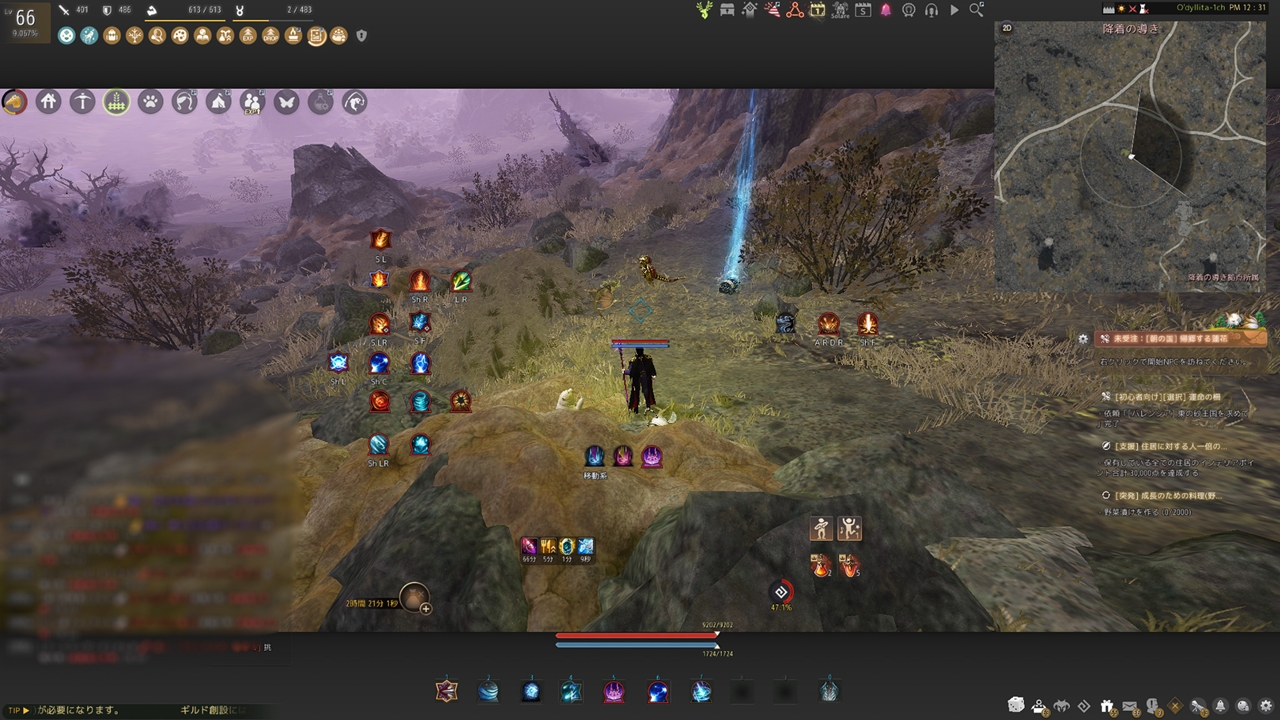Screen dimensions: 1280x720
Task: Open the red triangle nodes icon
Action: [x=795, y=10]
